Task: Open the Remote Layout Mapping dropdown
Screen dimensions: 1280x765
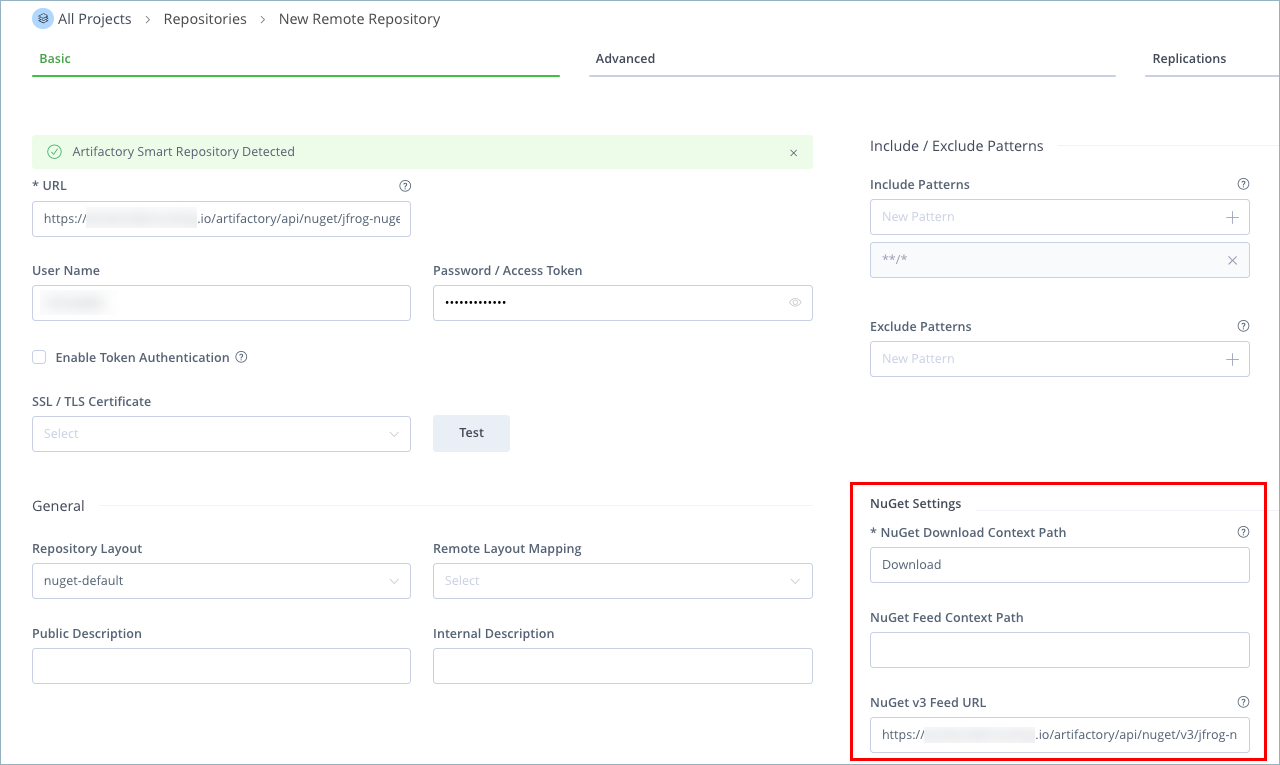Action: point(622,581)
